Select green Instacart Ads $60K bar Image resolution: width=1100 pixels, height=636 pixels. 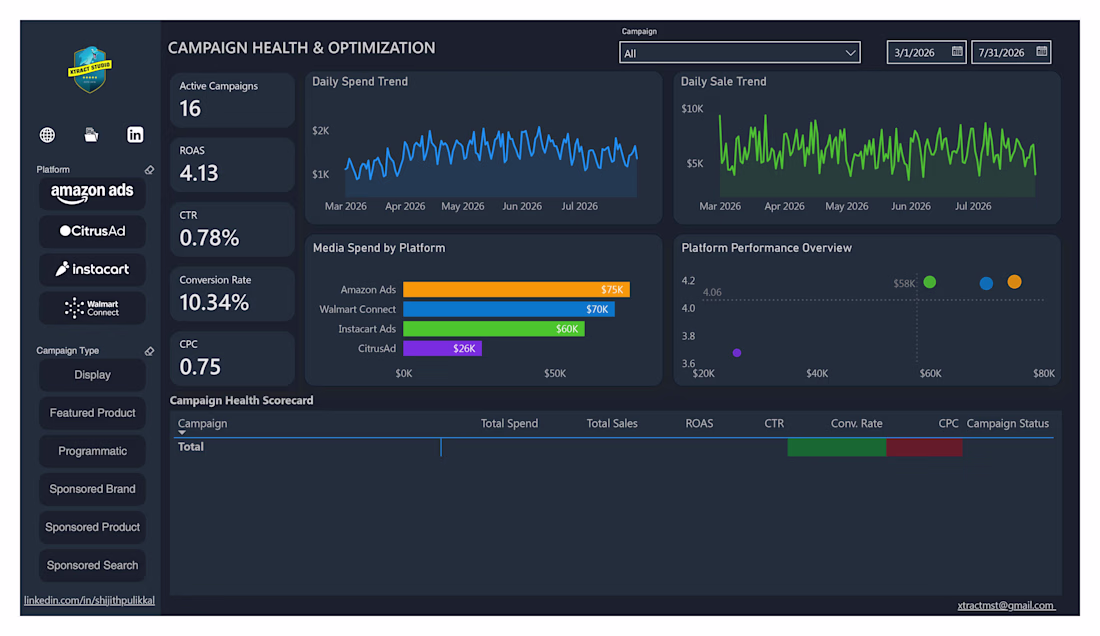[494, 329]
